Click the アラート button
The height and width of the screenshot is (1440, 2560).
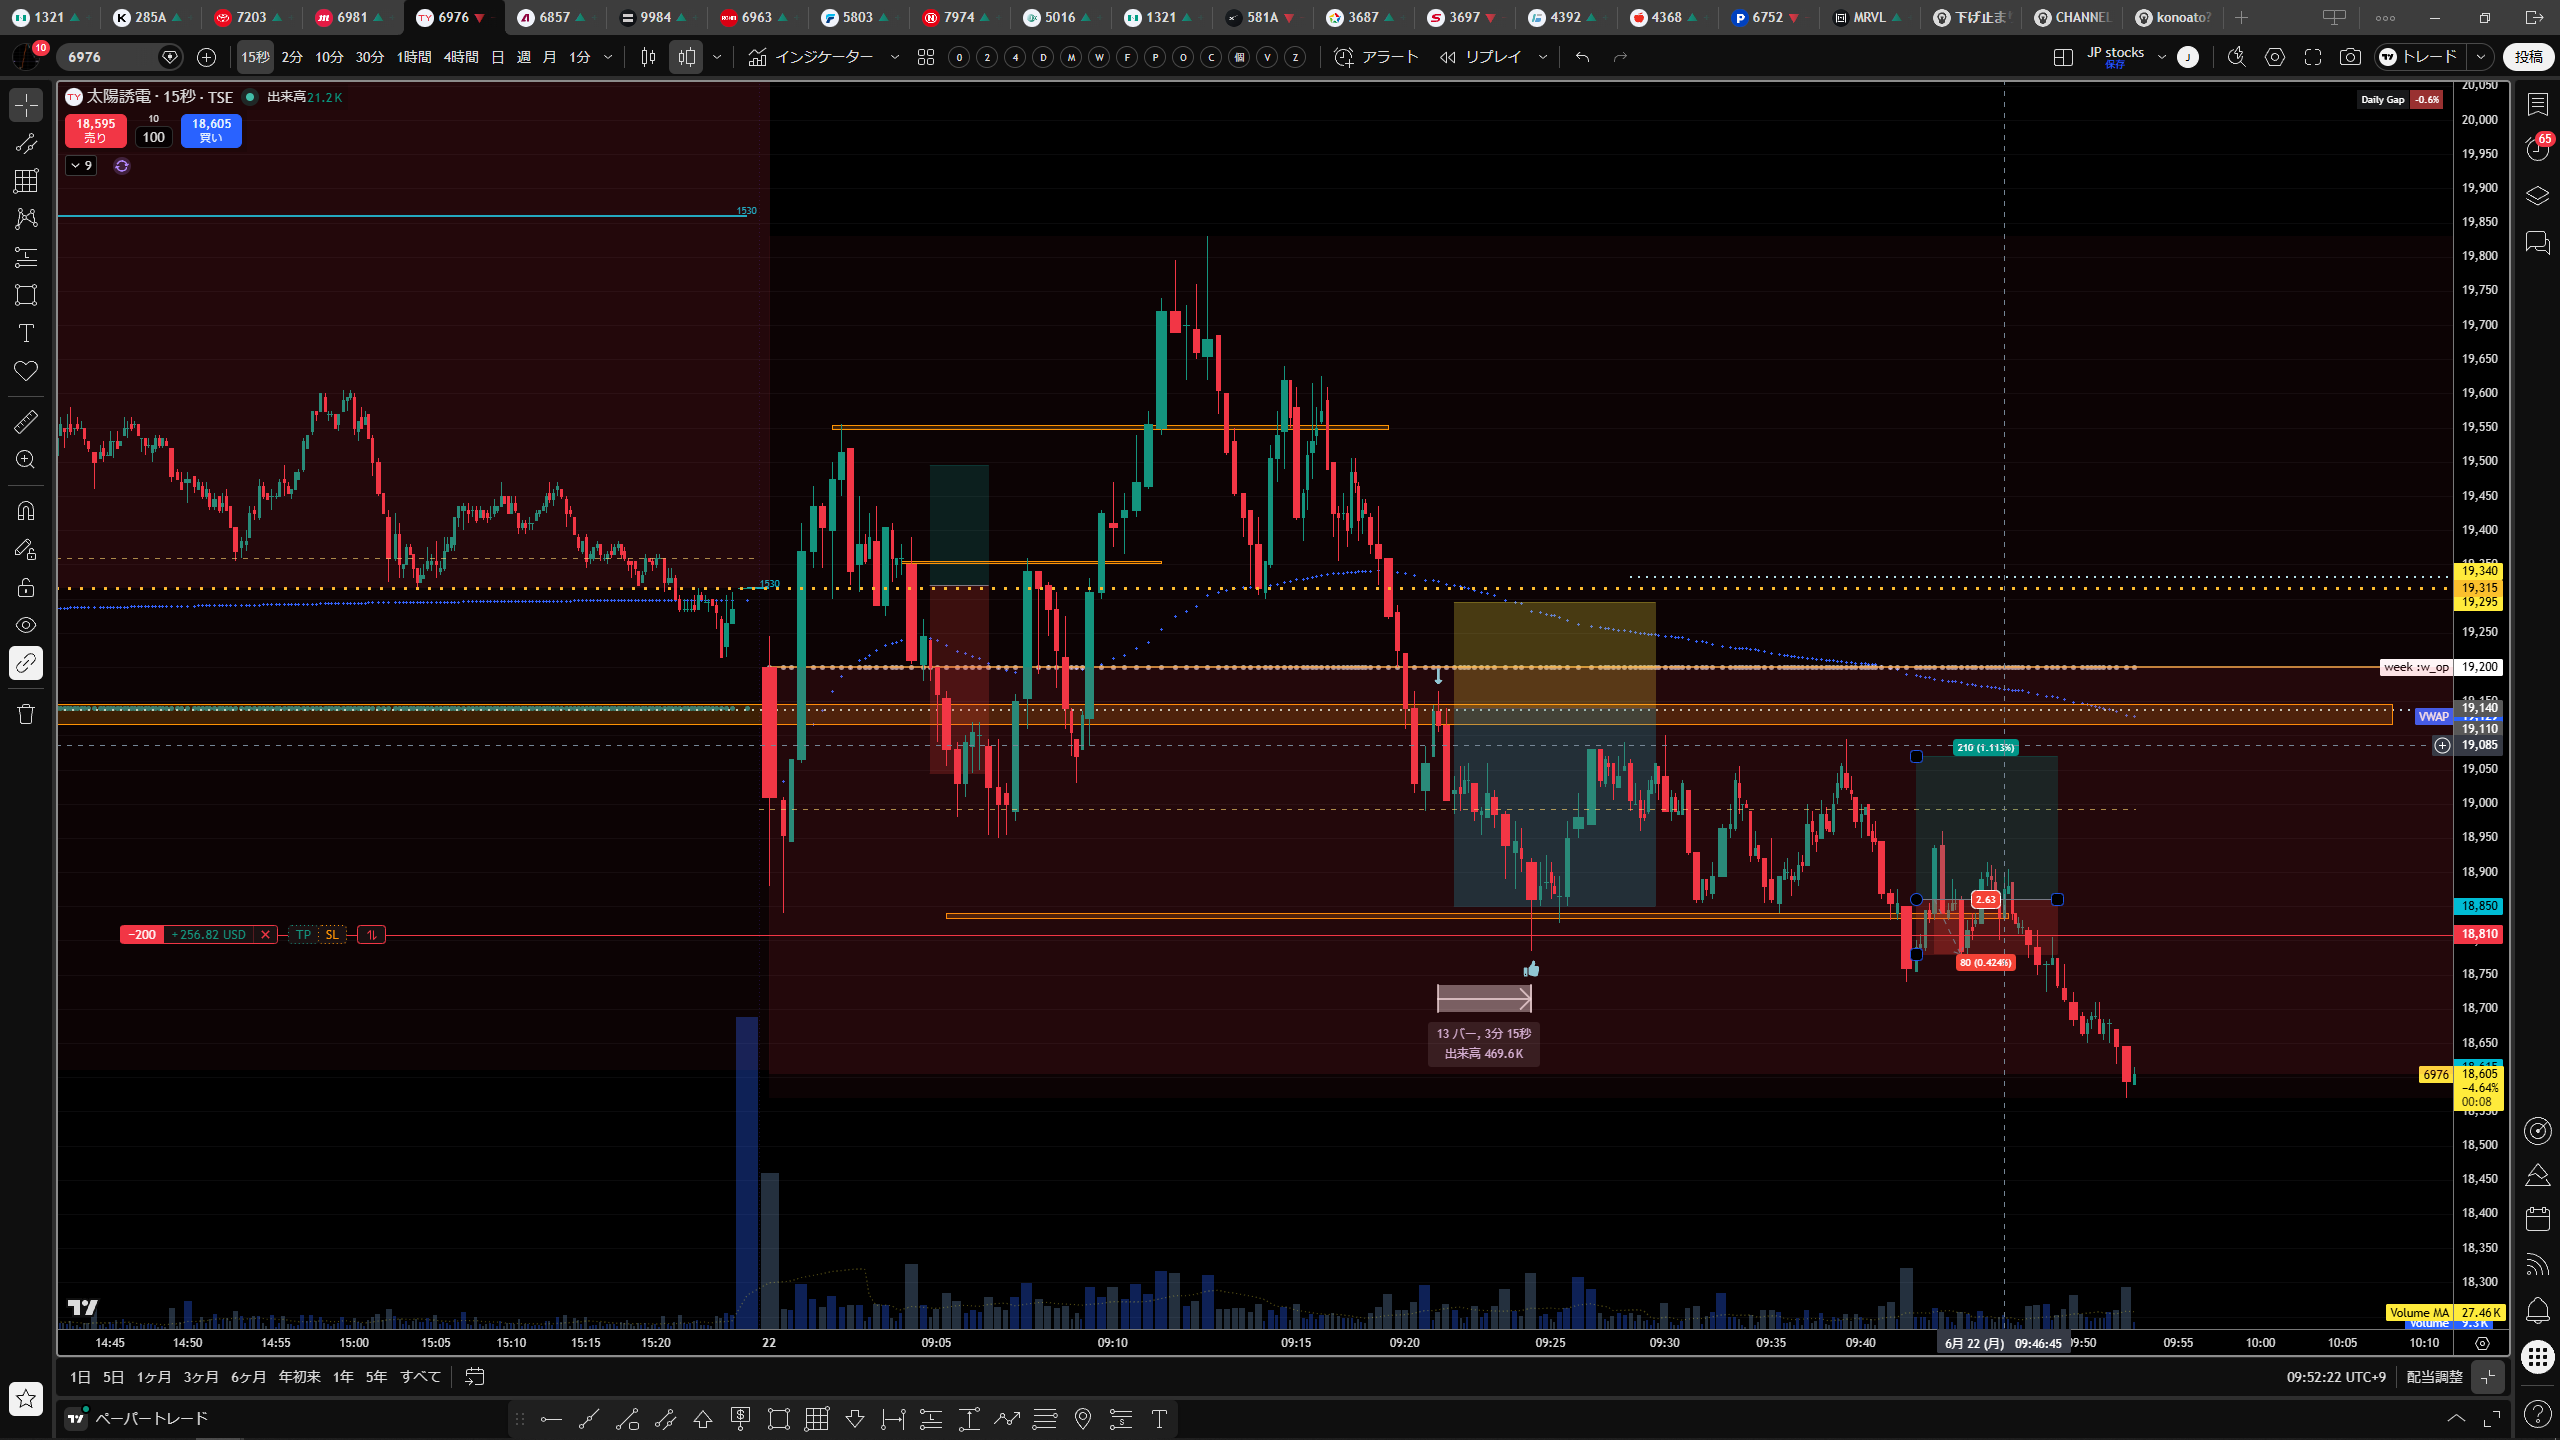click(1376, 57)
